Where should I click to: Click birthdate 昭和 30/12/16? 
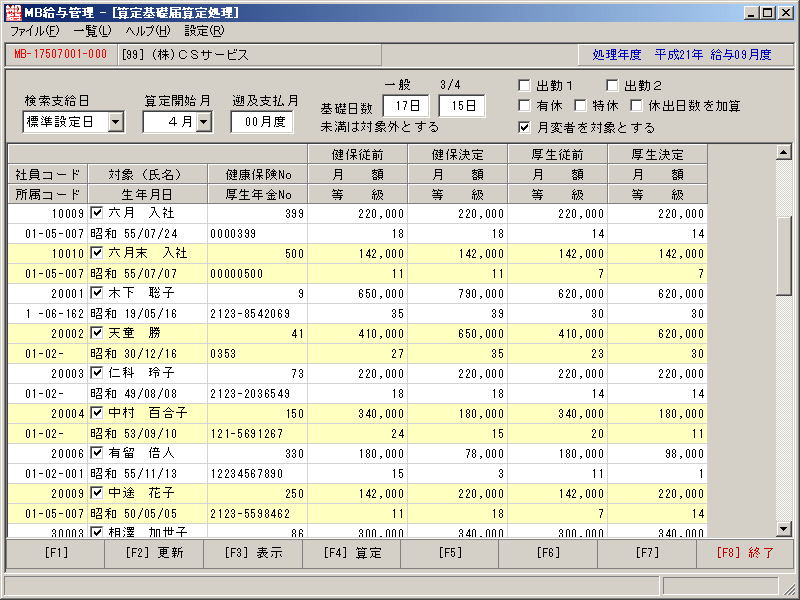click(x=147, y=354)
